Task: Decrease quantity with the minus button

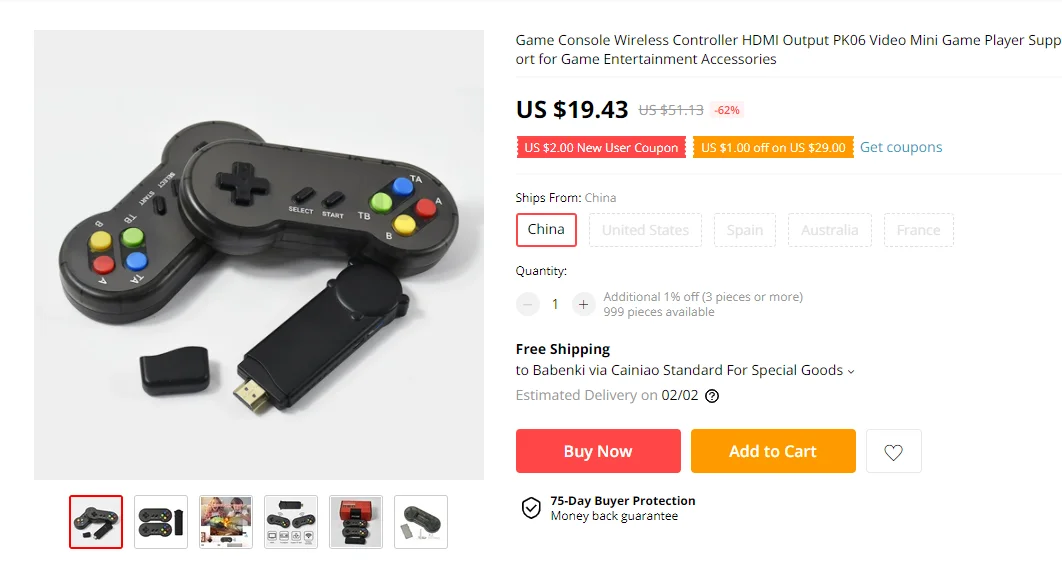Action: [527, 304]
